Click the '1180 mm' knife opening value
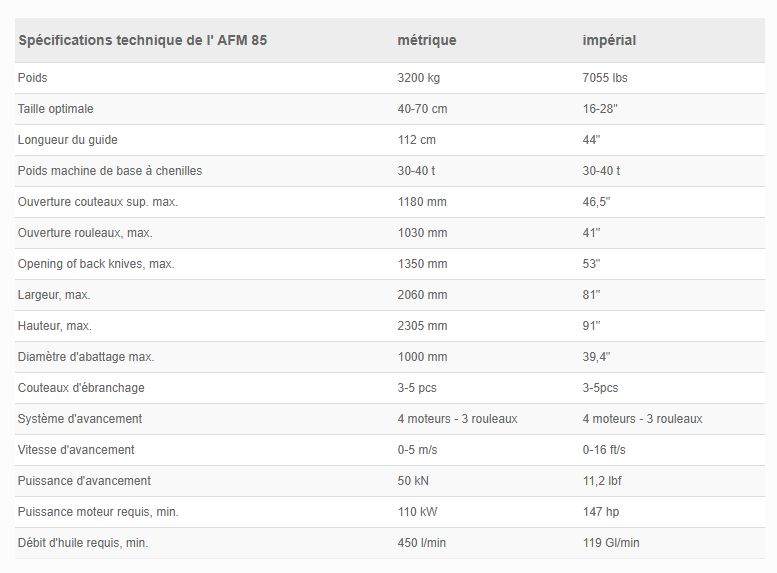This screenshot has width=777, height=573. (x=422, y=202)
